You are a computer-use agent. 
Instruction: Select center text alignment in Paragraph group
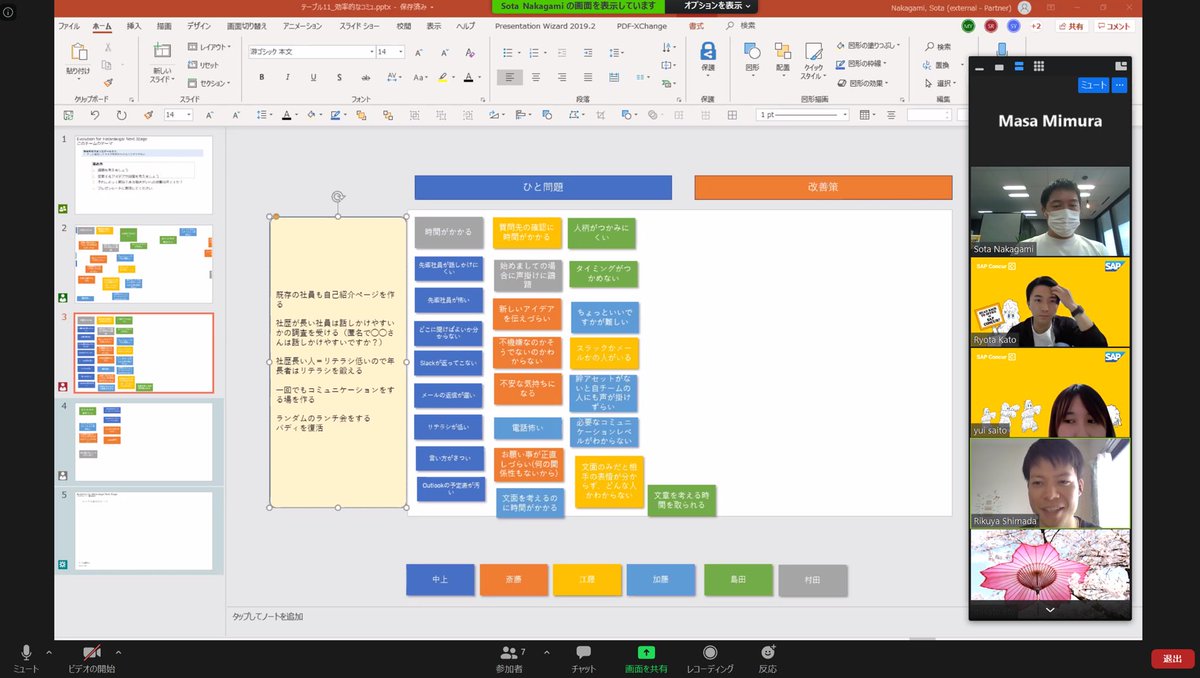coord(536,76)
